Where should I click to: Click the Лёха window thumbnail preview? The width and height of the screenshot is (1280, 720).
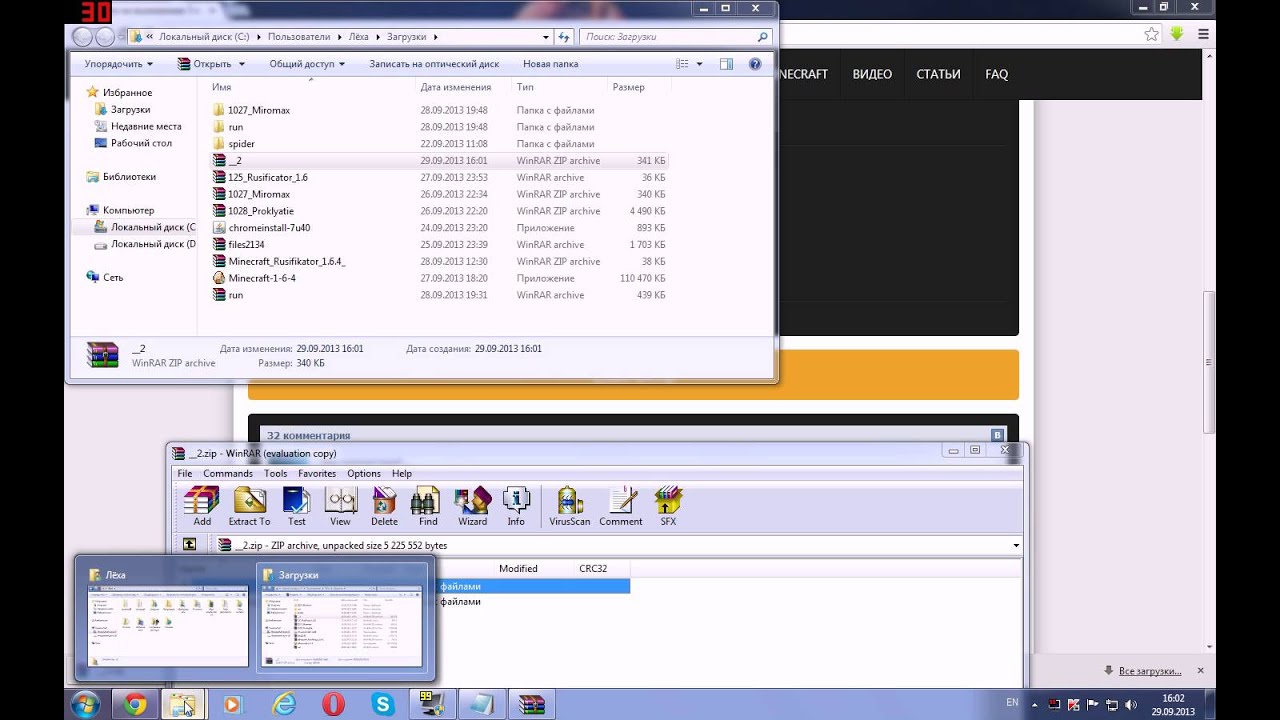(166, 616)
